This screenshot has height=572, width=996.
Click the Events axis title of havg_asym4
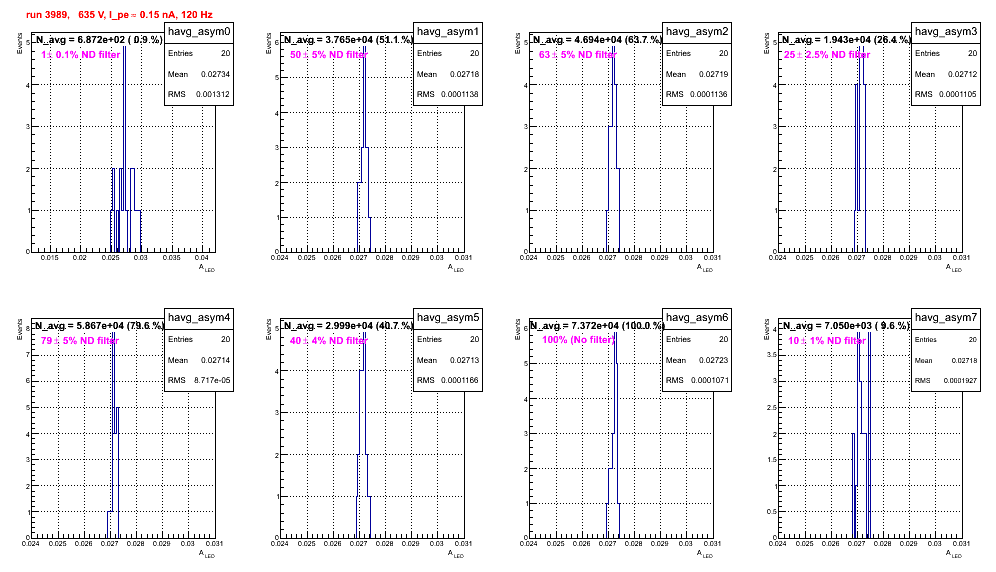point(19,329)
